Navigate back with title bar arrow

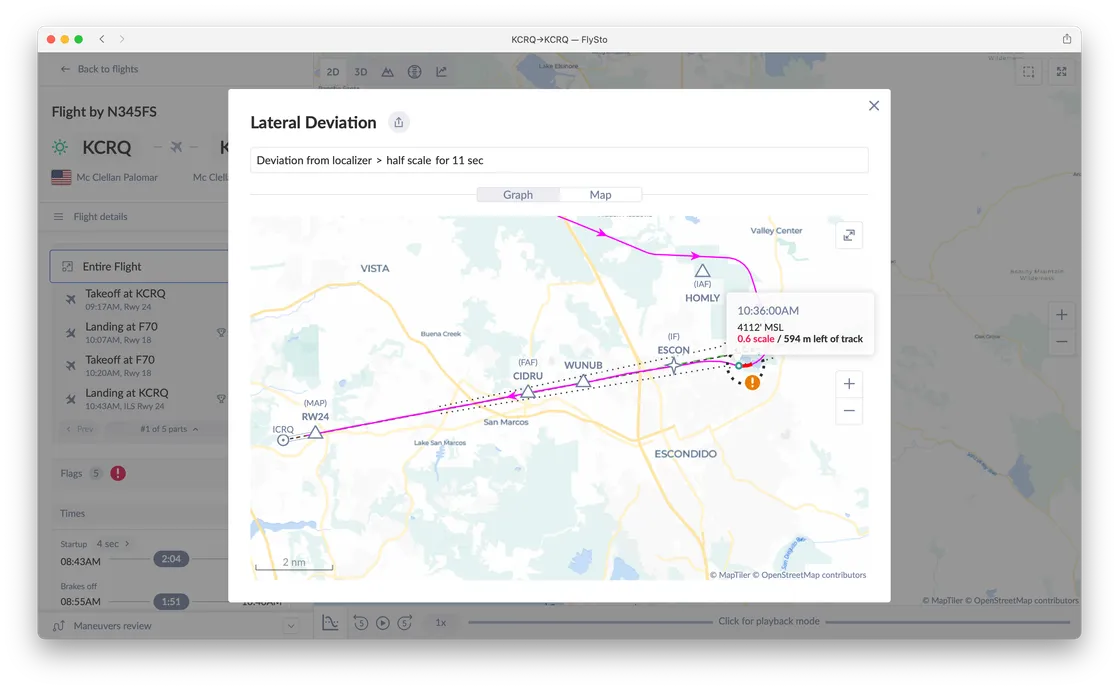coord(102,39)
